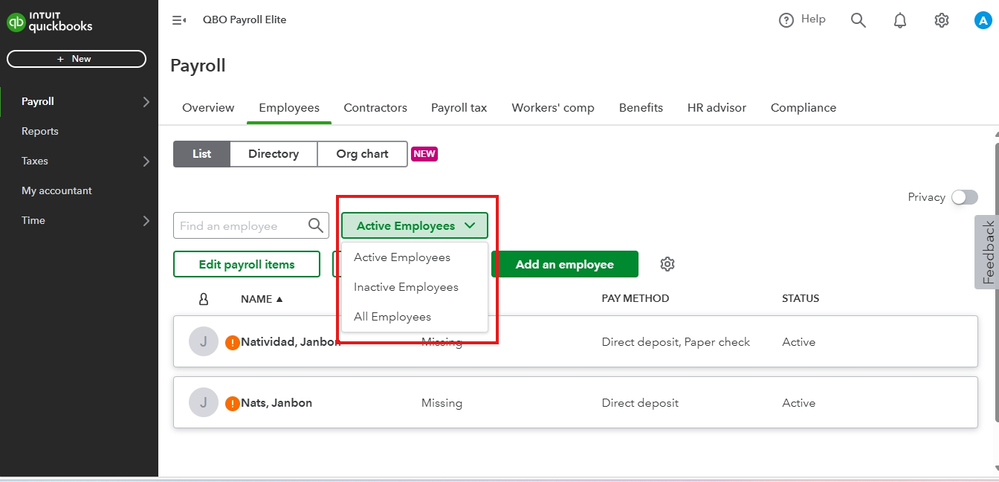Open the Active Employees filter dropdown
The width and height of the screenshot is (999, 482).
pyautogui.click(x=414, y=226)
